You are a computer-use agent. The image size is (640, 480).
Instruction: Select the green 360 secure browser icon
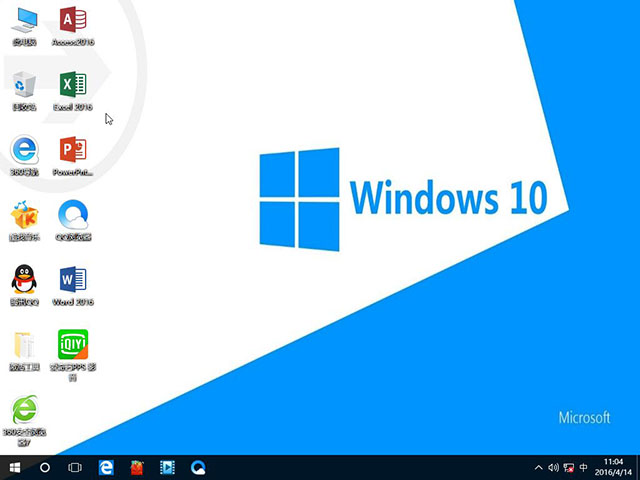coord(24,410)
